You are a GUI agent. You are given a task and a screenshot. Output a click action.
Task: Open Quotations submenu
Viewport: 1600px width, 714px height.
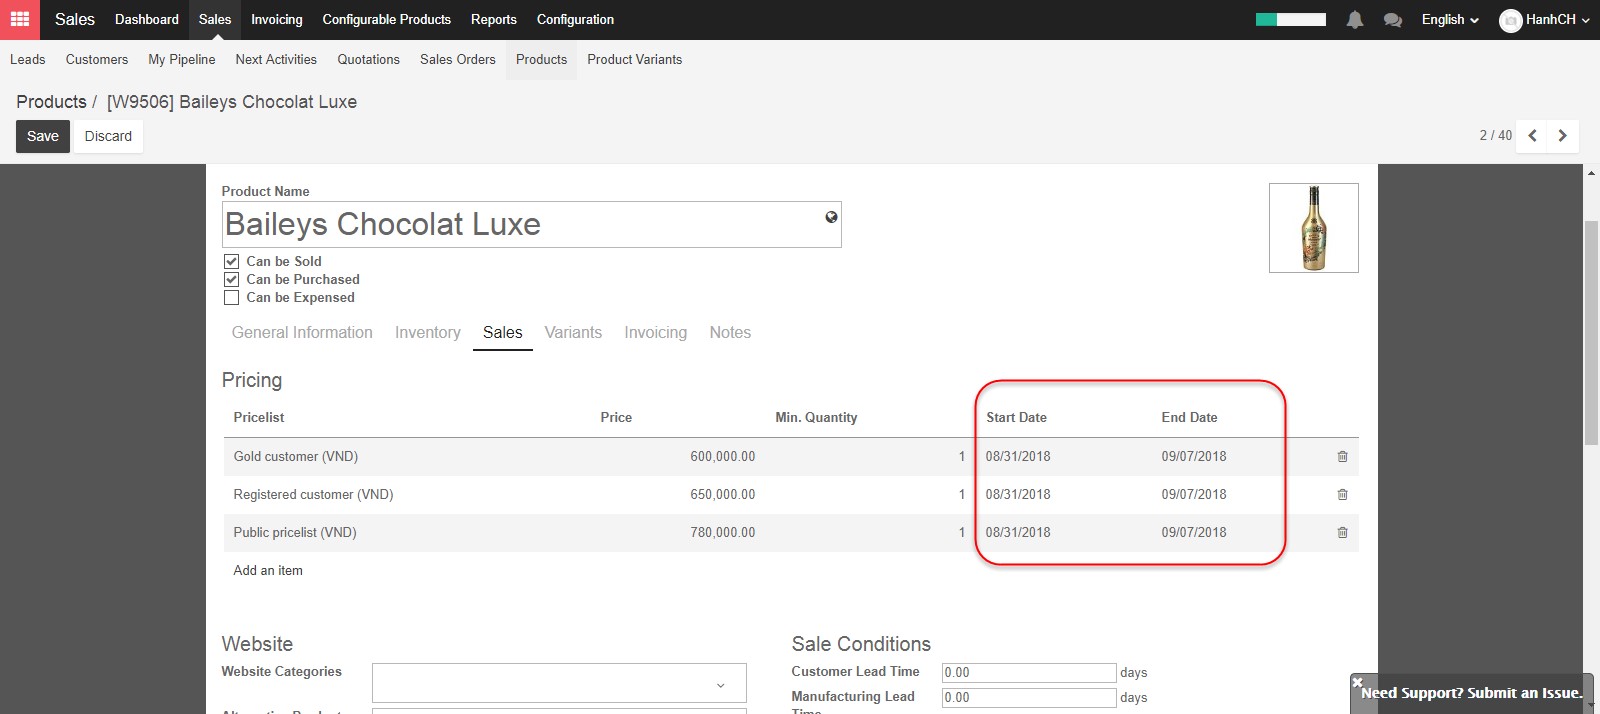tap(369, 60)
